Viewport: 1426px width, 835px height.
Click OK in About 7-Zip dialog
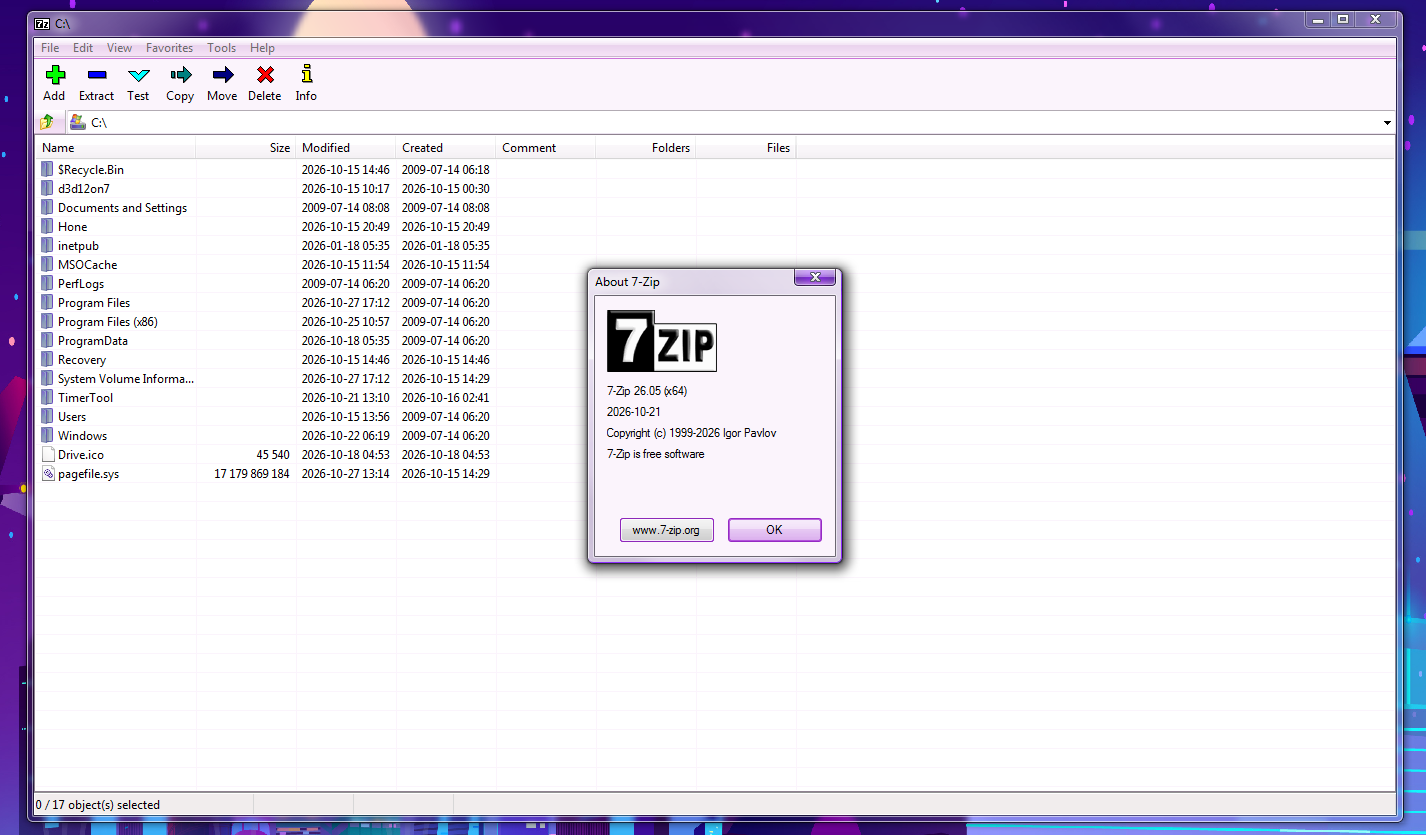(x=774, y=530)
